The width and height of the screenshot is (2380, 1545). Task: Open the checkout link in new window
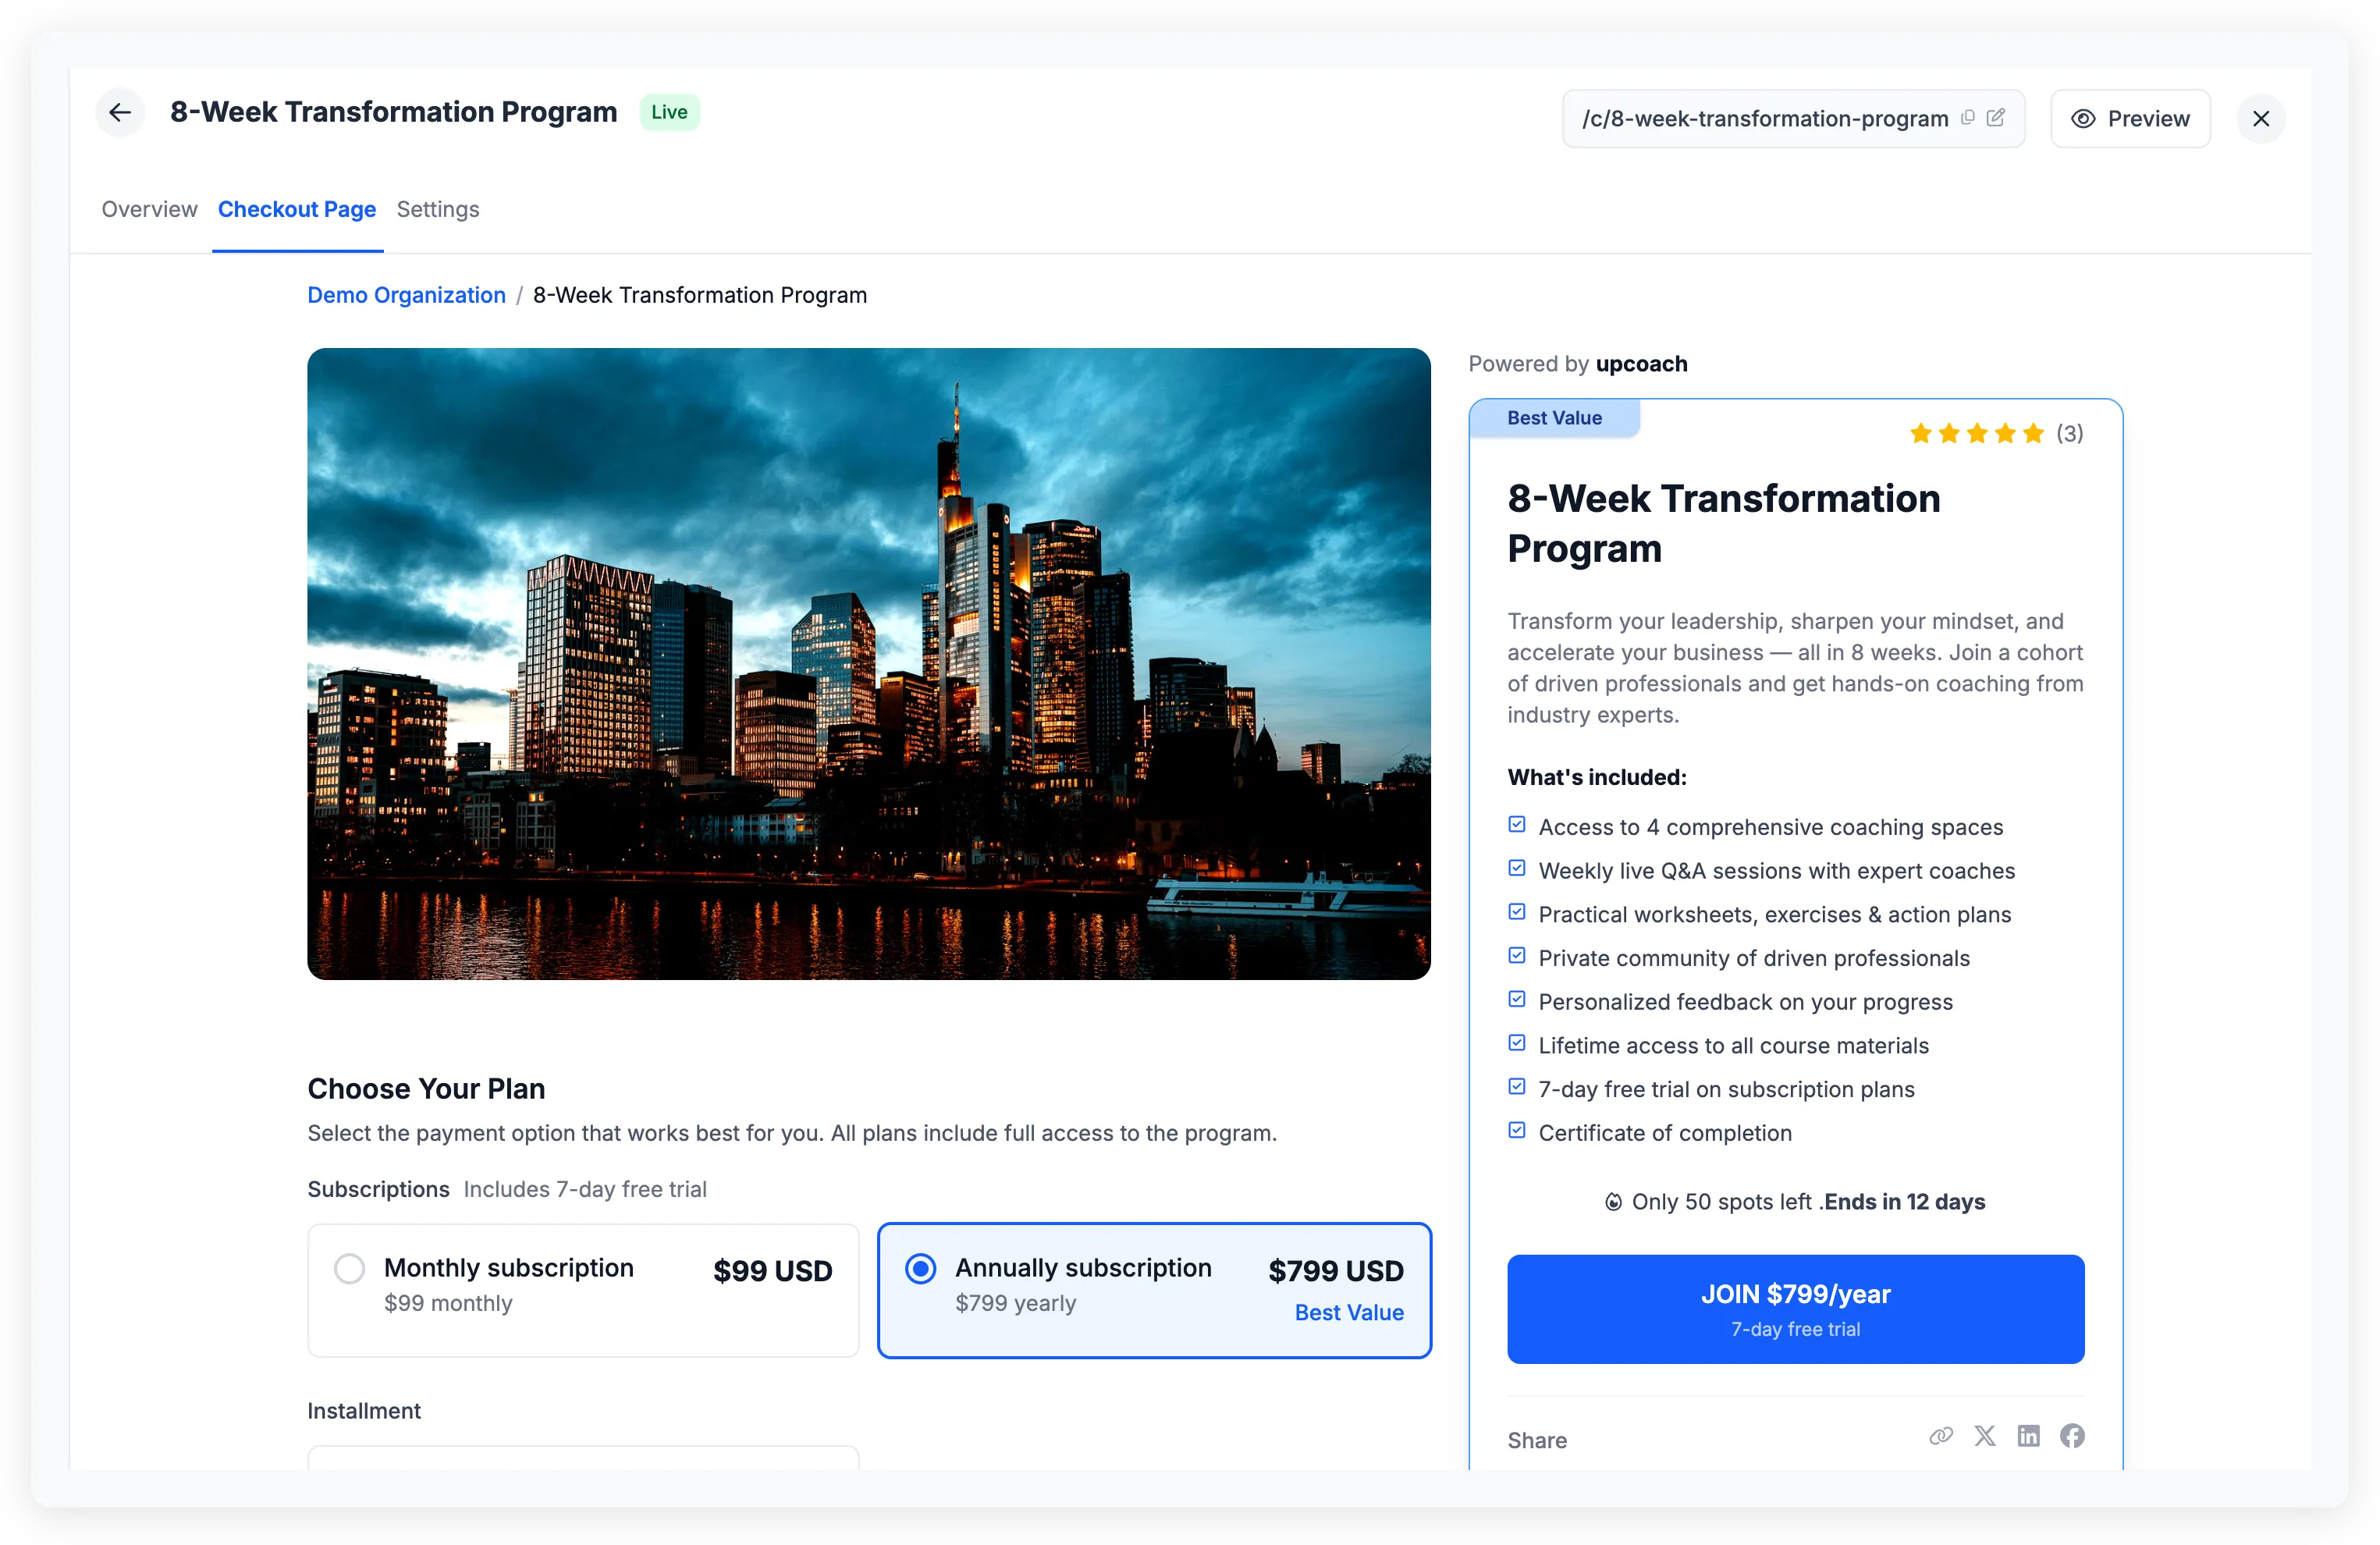pyautogui.click(x=1997, y=117)
